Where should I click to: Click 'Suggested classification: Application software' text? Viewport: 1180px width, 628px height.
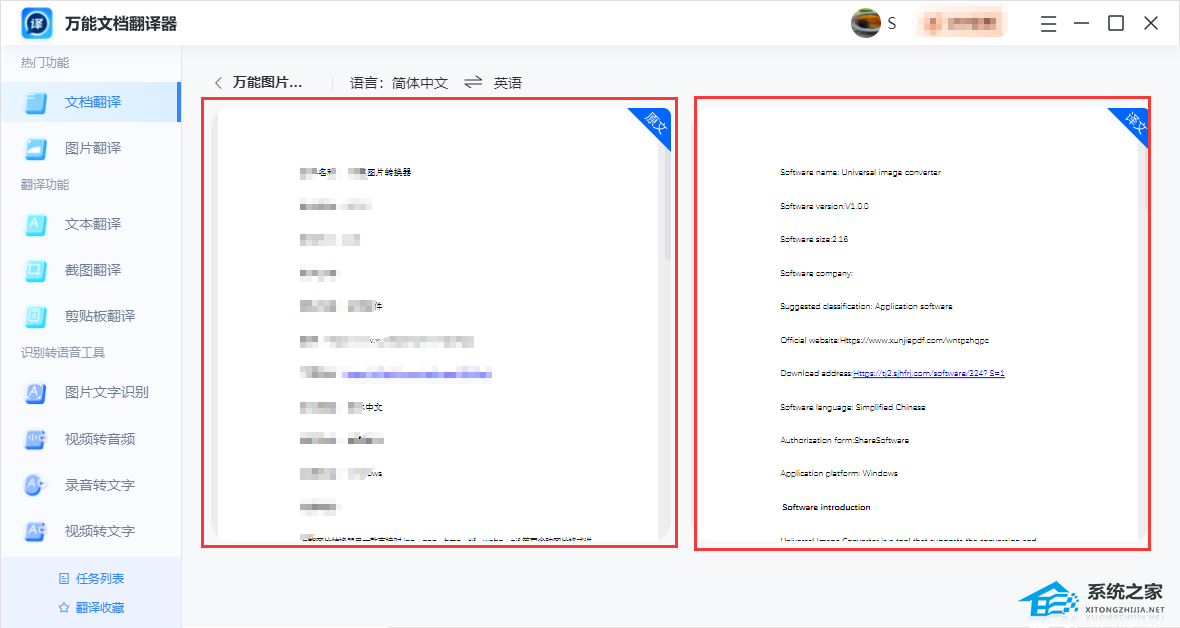click(x=866, y=306)
